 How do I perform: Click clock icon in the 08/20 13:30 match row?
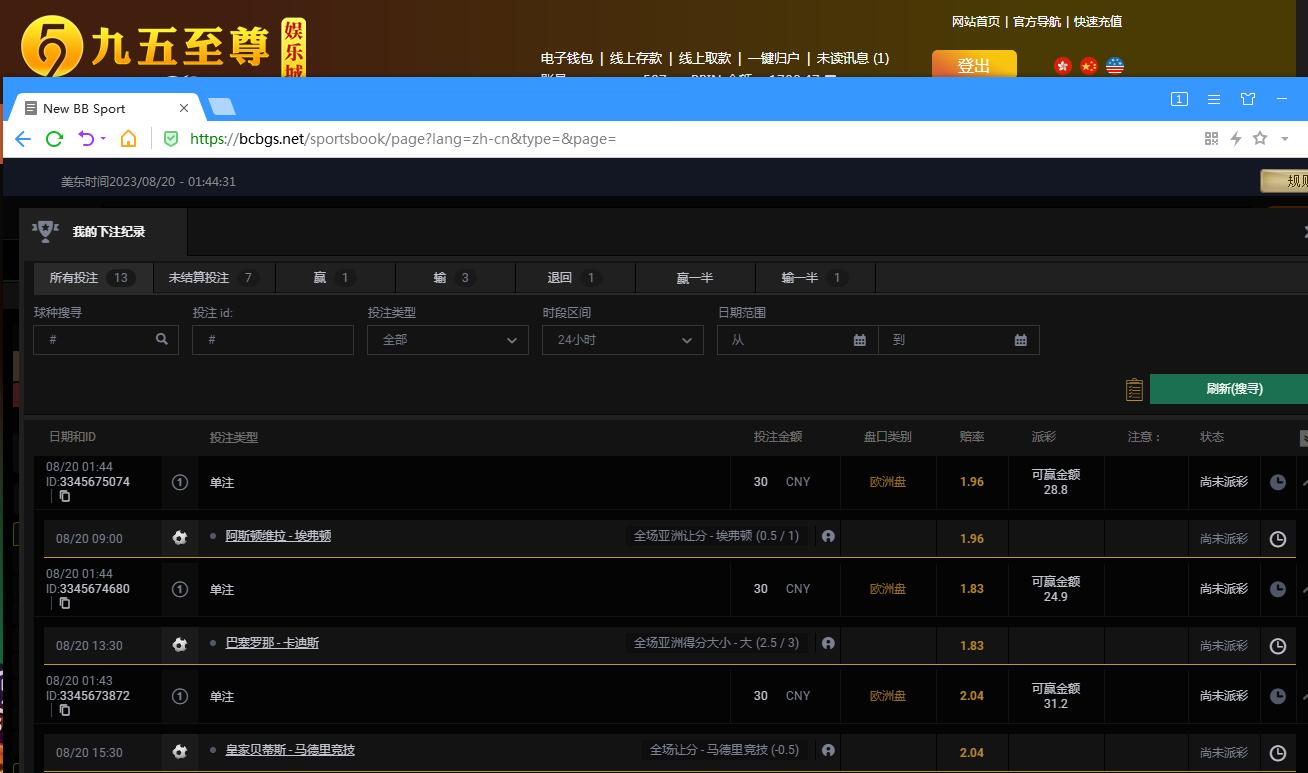pyautogui.click(x=1278, y=646)
